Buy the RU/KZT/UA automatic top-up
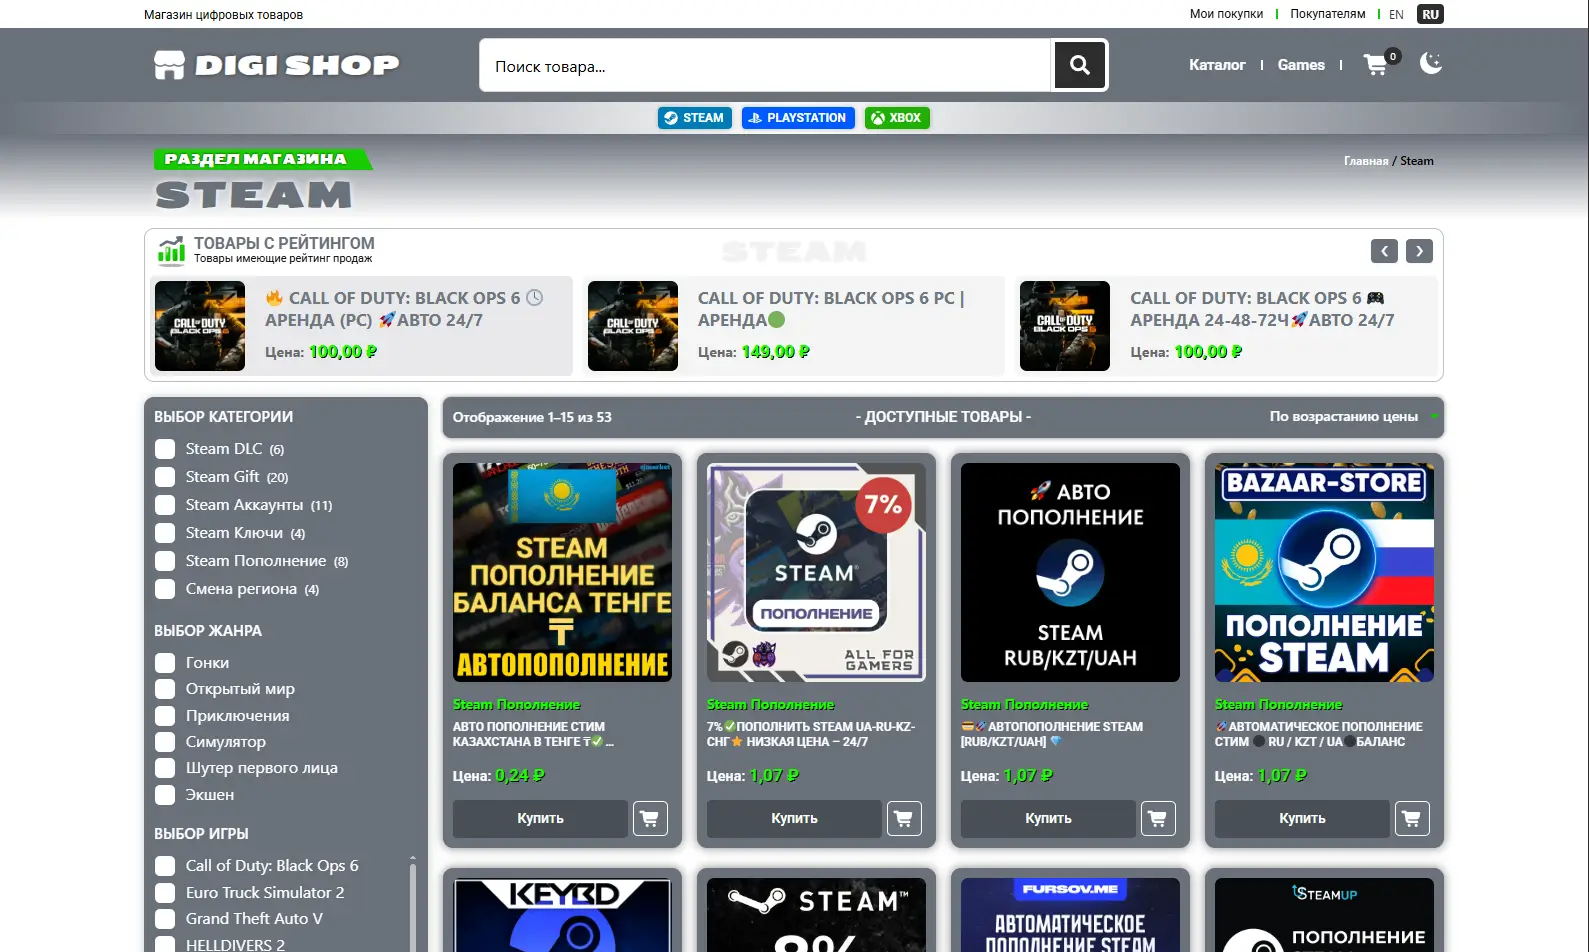This screenshot has width=1589, height=952. (x=1302, y=818)
